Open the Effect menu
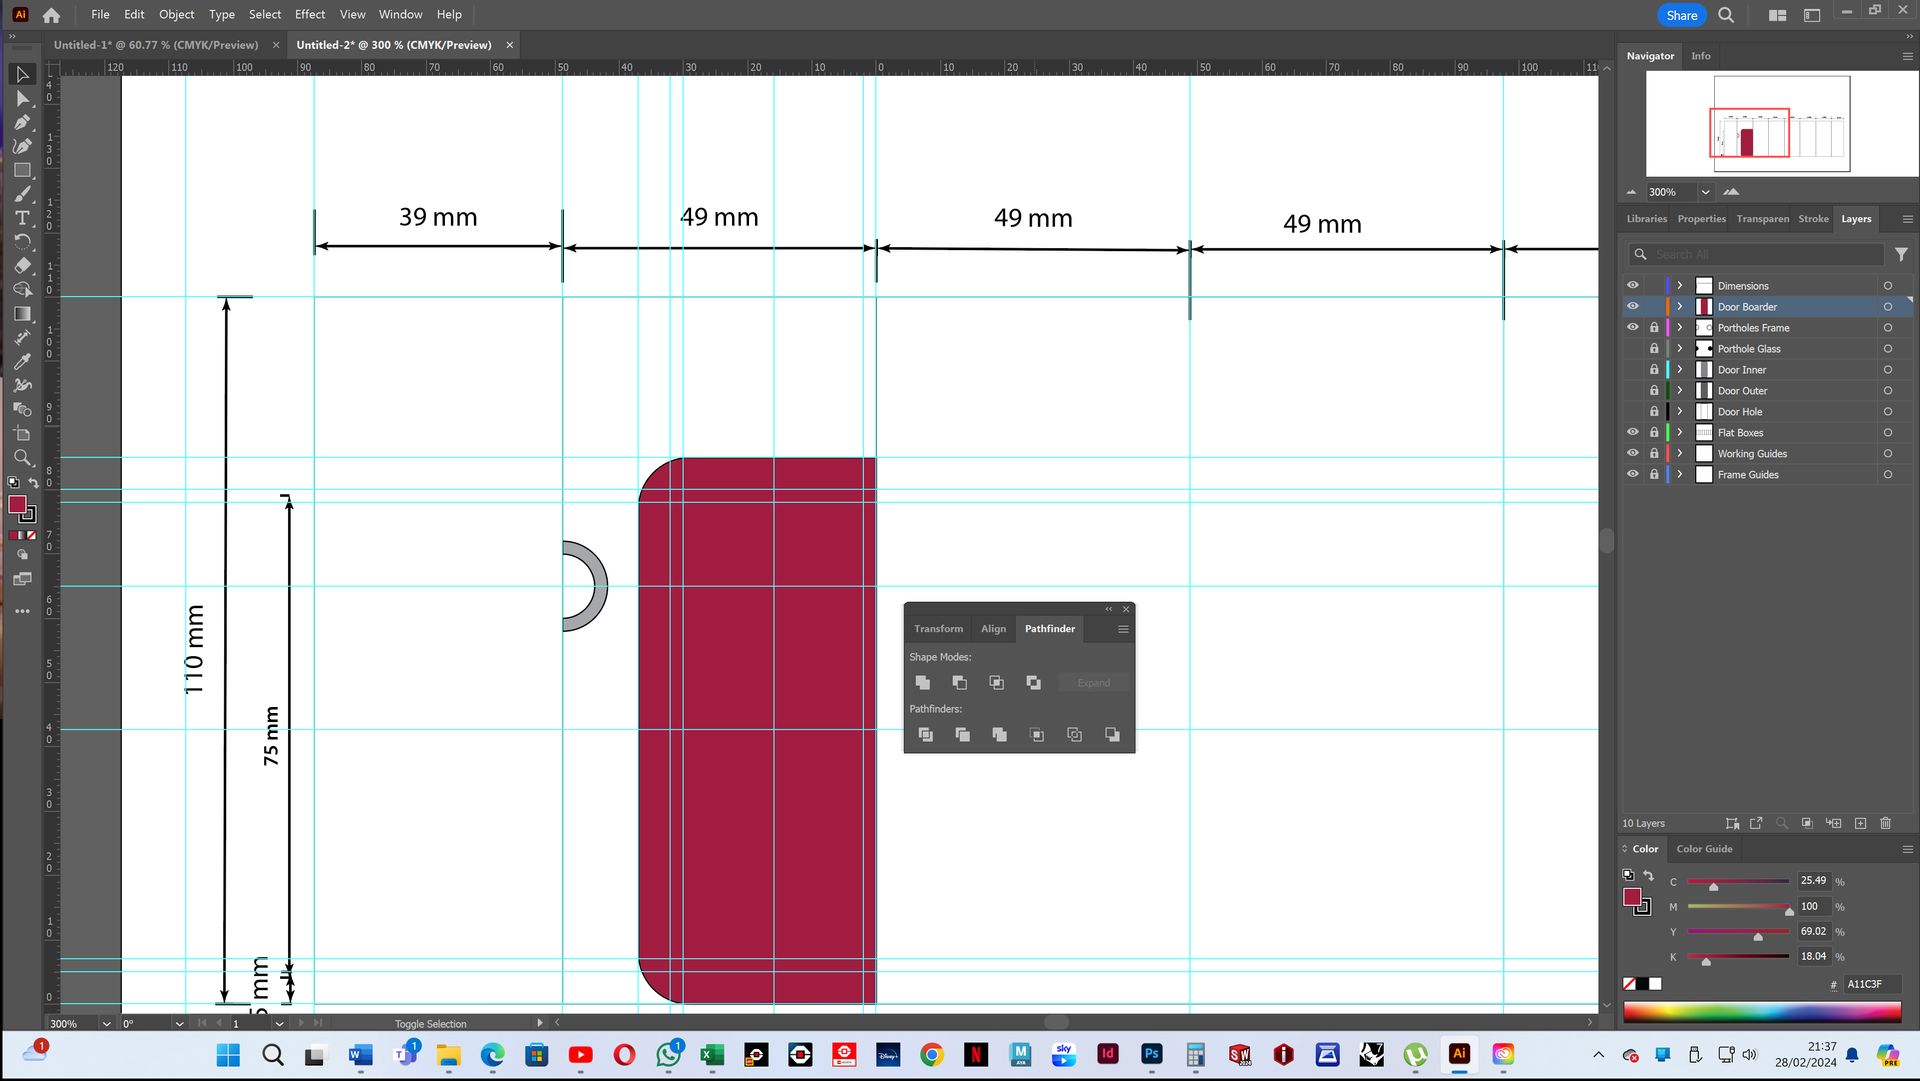This screenshot has width=1920, height=1081. pos(310,14)
